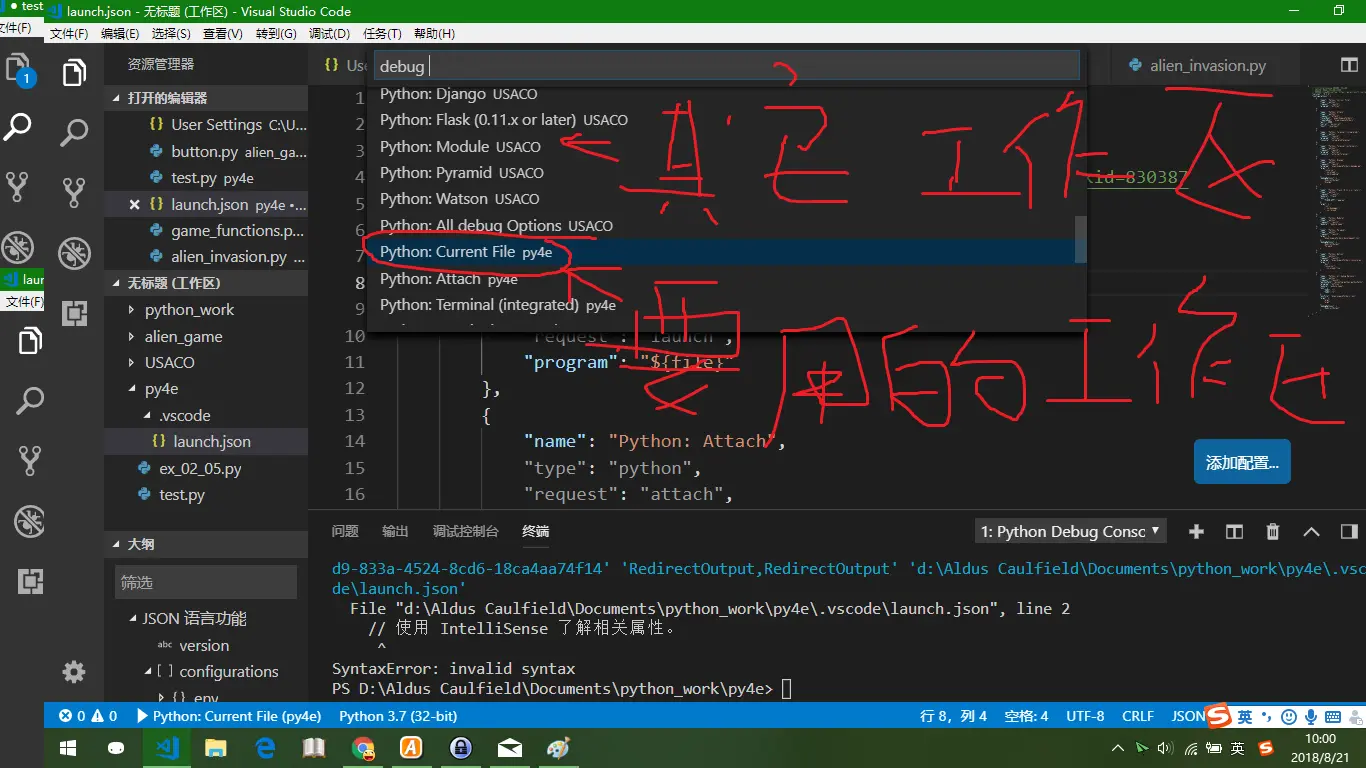Image resolution: width=1366 pixels, height=768 pixels.
Task: Collapse the 大纲 outline section
Action: tap(206, 544)
